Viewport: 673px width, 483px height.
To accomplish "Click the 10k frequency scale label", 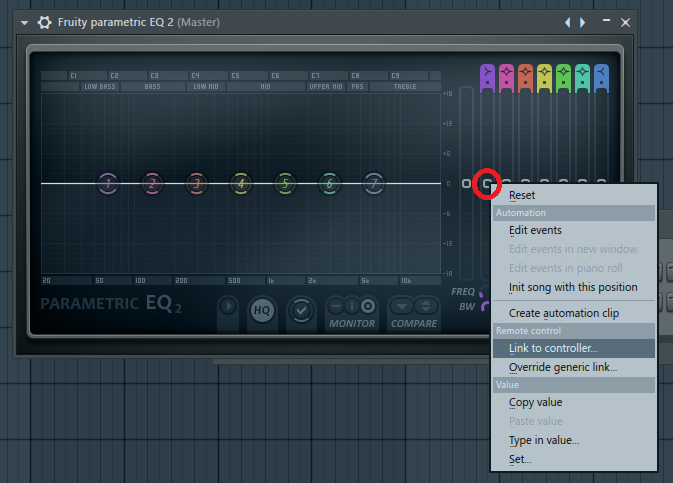I will pos(406,281).
